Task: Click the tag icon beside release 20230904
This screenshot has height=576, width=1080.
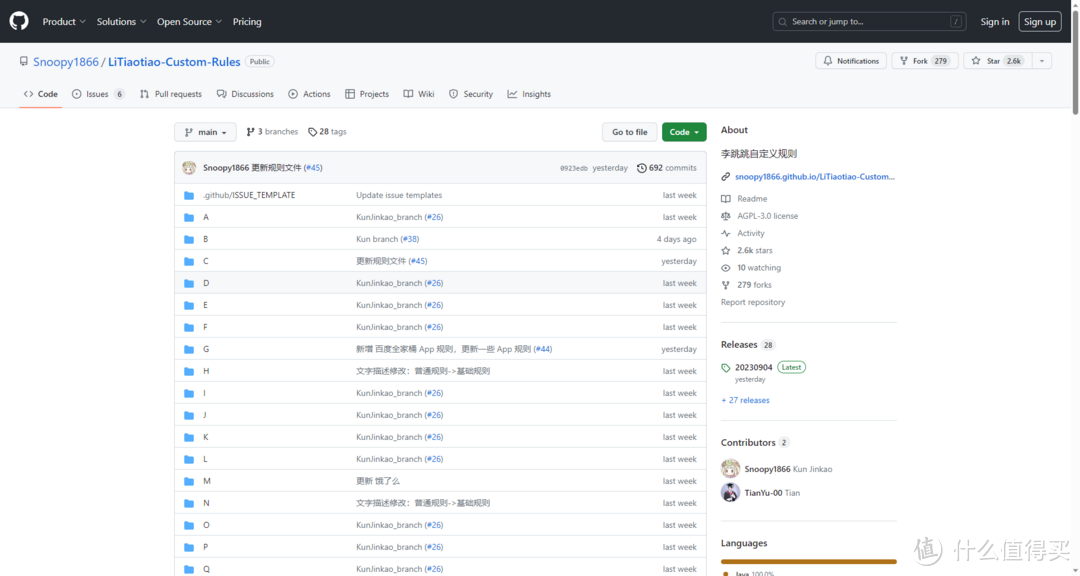Action: pyautogui.click(x=725, y=368)
